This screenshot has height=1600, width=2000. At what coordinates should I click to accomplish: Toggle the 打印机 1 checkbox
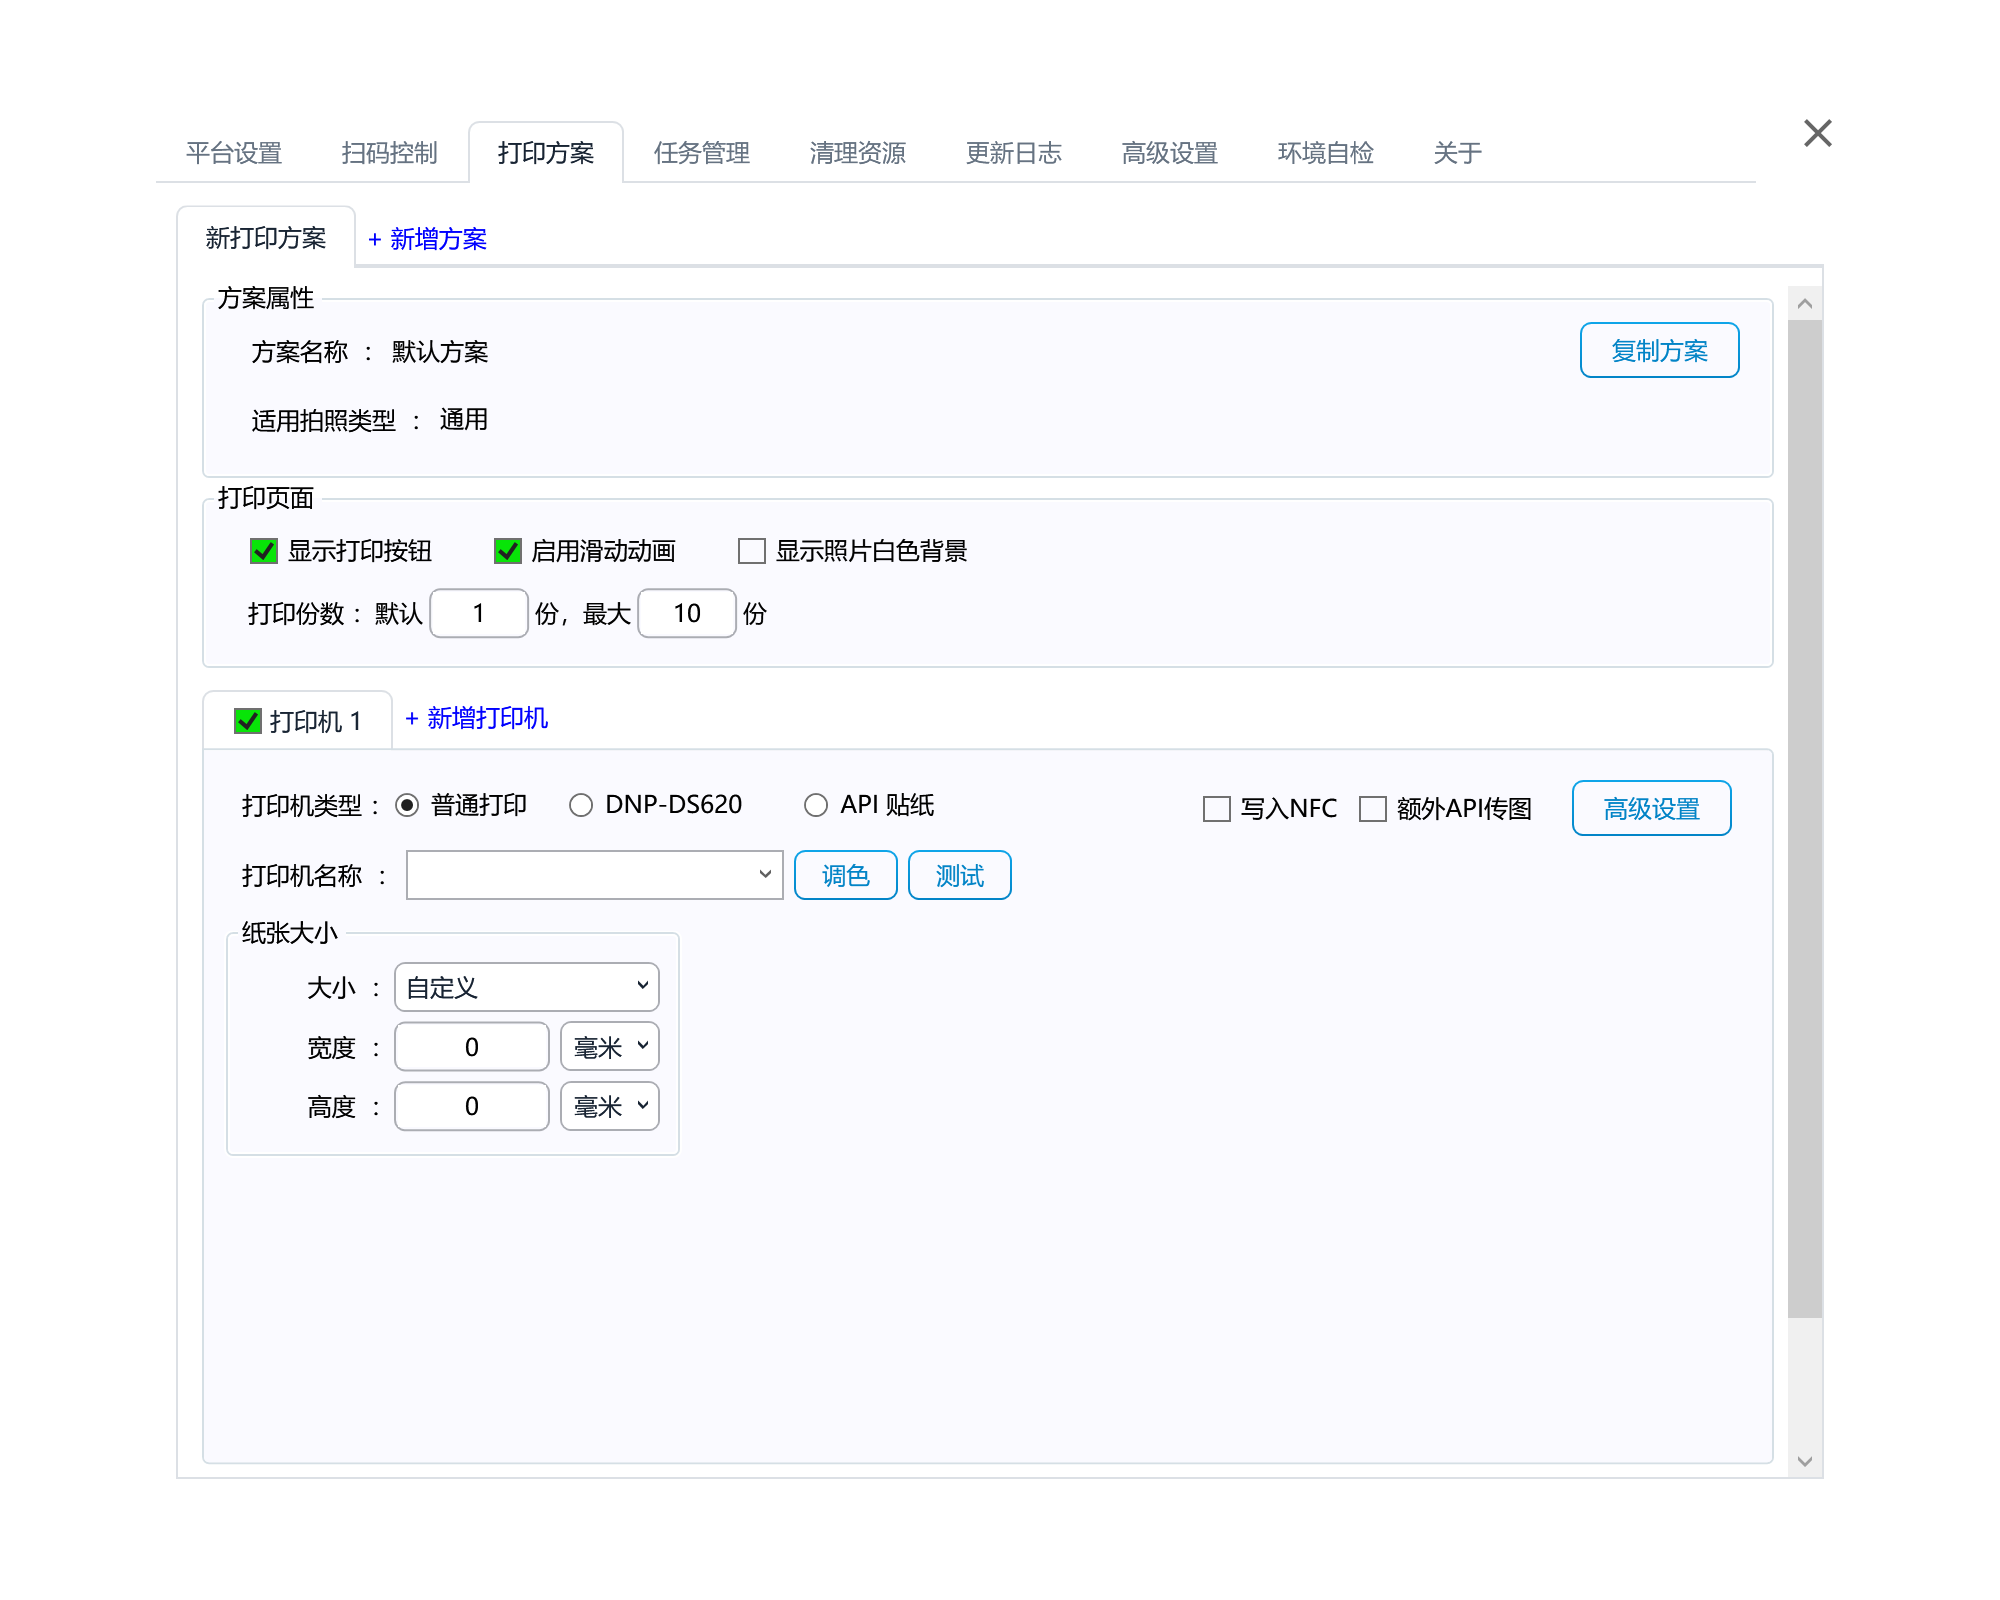pyautogui.click(x=248, y=721)
